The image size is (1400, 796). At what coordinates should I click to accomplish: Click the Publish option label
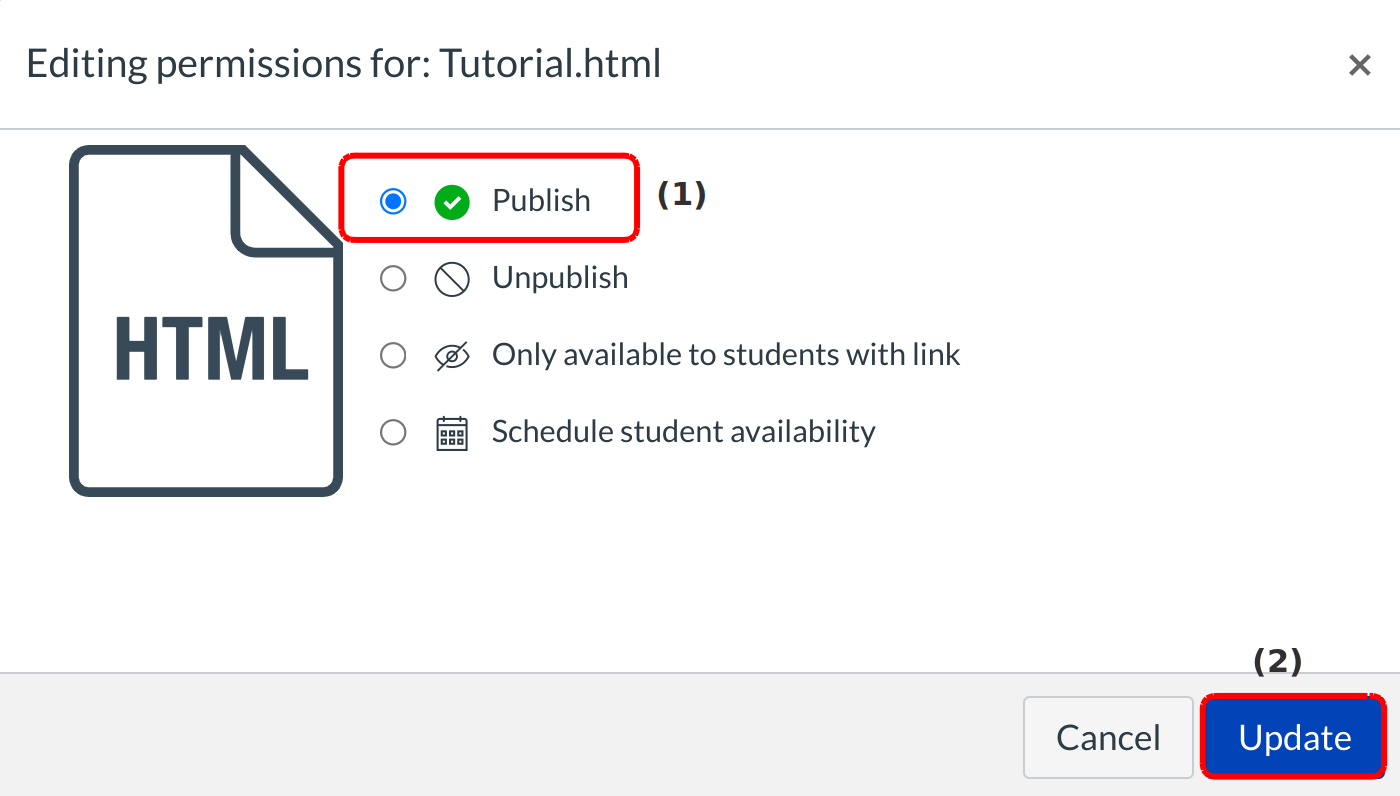click(541, 201)
